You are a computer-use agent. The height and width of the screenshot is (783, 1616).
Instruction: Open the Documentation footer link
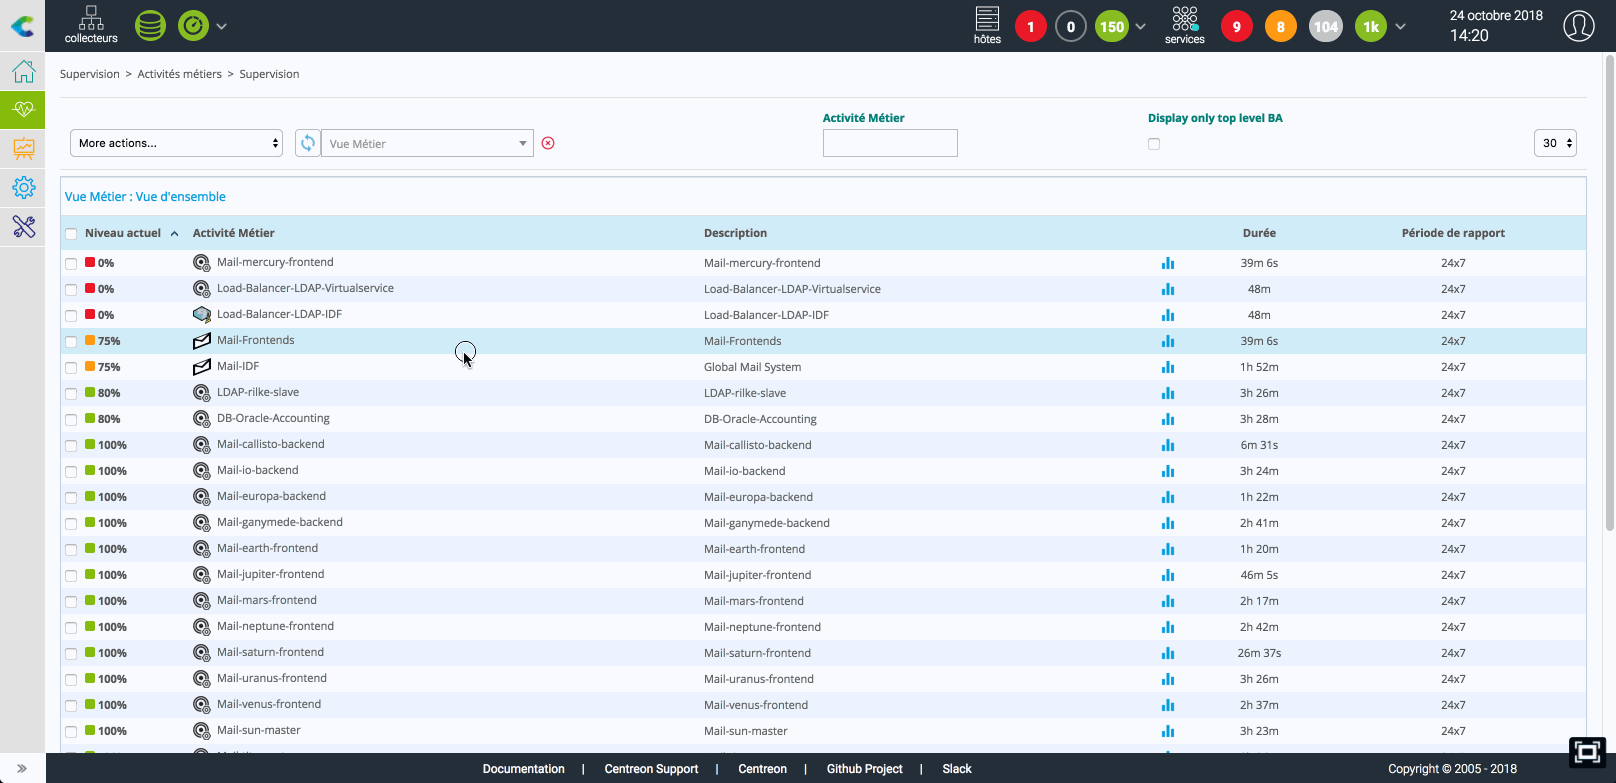point(524,769)
